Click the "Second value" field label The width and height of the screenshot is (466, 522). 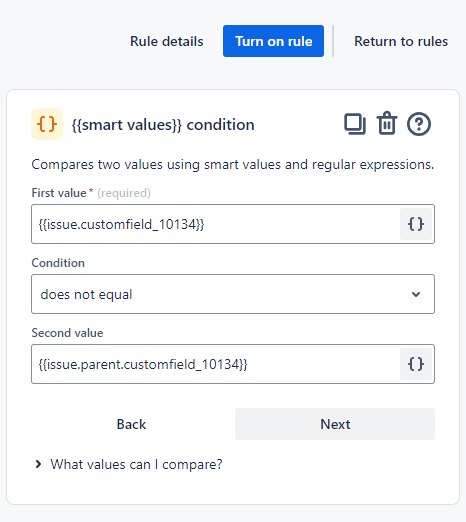(x=67, y=333)
